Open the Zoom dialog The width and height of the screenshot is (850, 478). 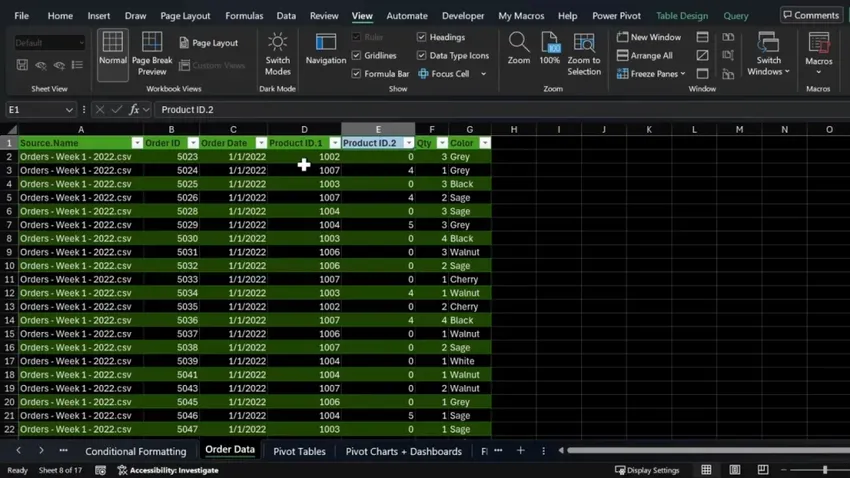[x=519, y=49]
